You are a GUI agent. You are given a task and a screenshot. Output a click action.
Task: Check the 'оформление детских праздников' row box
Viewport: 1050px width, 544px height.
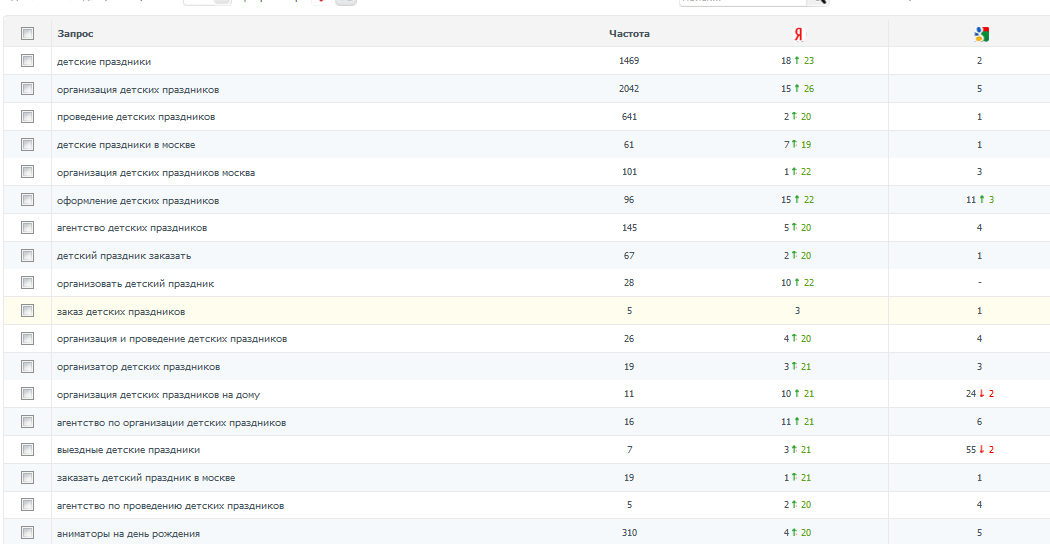point(28,200)
